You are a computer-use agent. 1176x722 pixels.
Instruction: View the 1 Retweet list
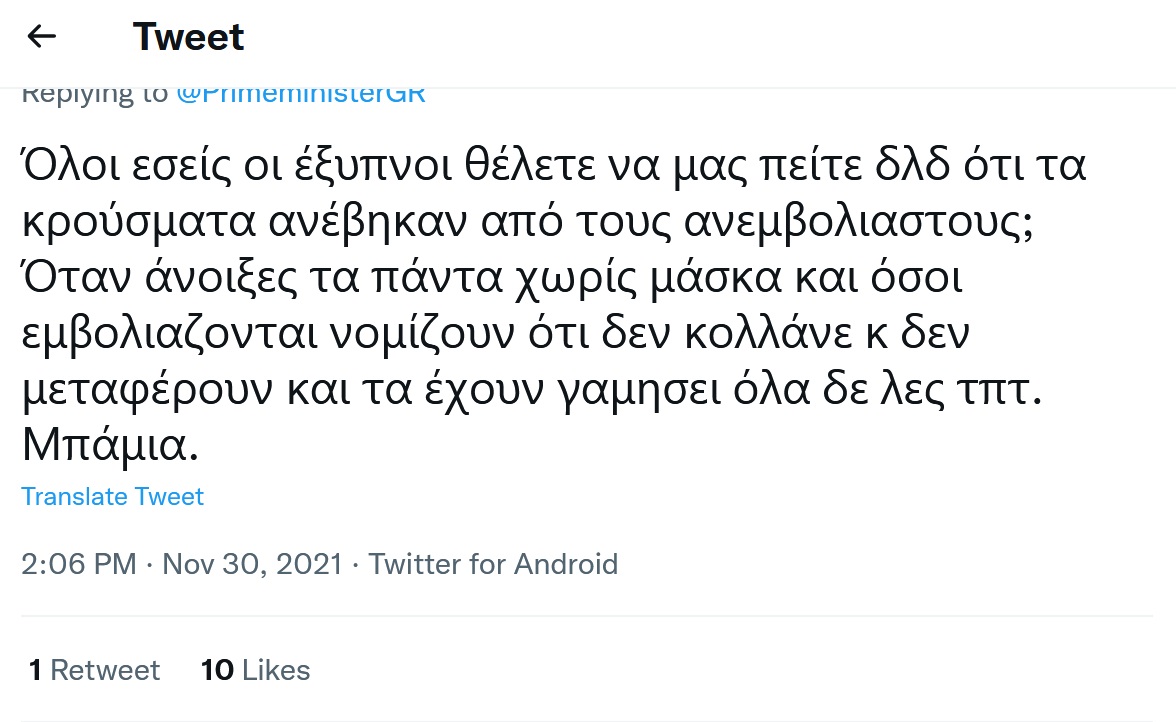(x=95, y=670)
